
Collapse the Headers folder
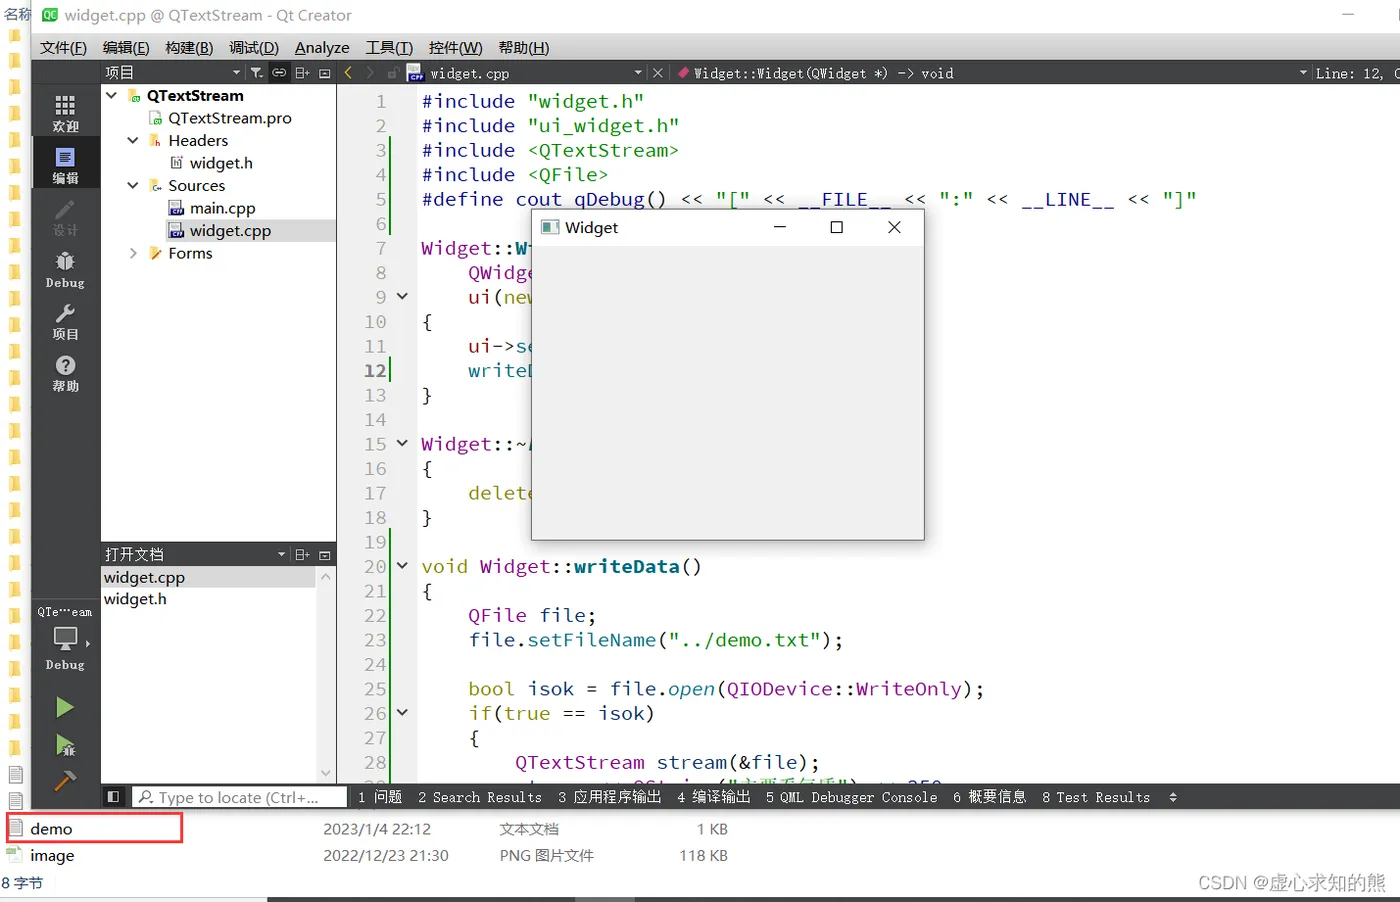pyautogui.click(x=133, y=140)
